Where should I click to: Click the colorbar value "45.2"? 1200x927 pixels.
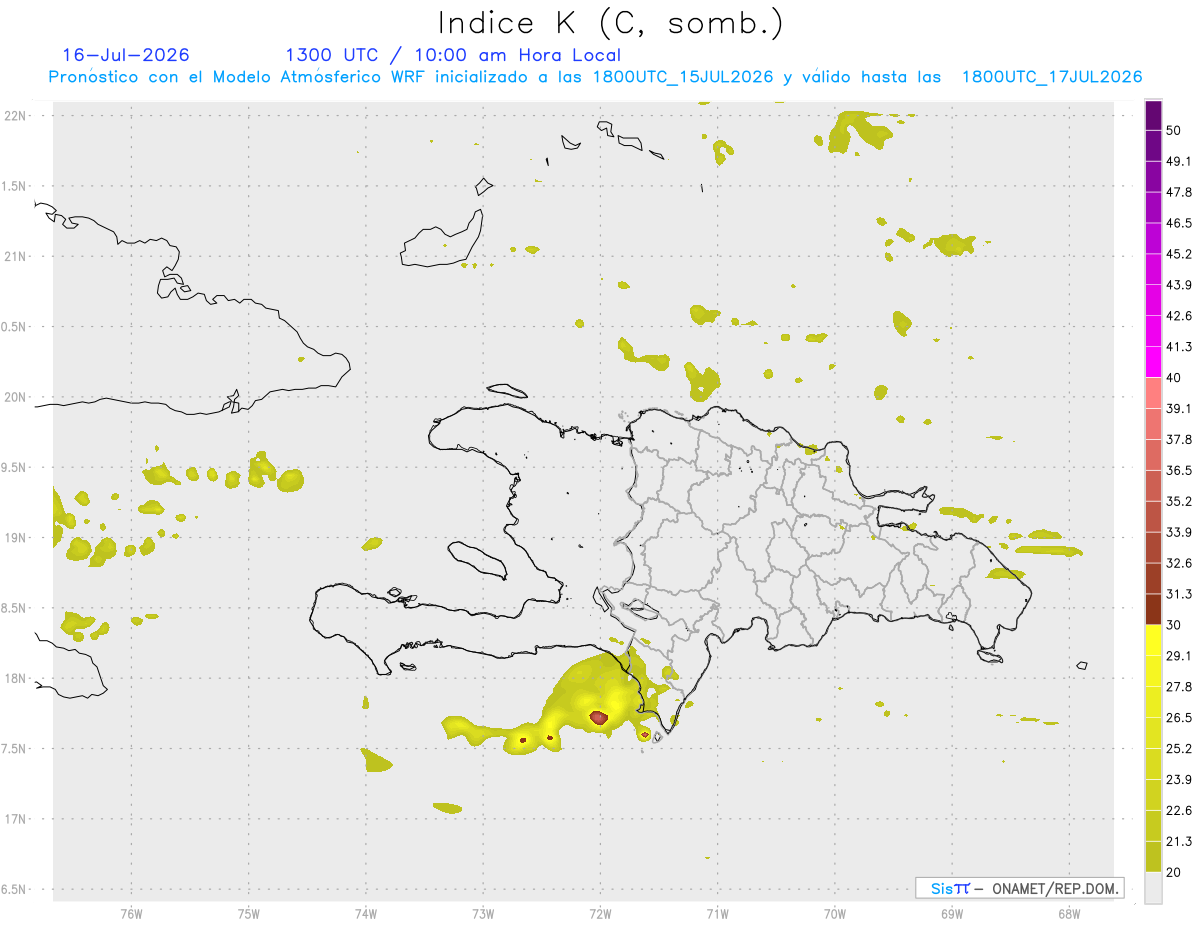(x=1179, y=254)
